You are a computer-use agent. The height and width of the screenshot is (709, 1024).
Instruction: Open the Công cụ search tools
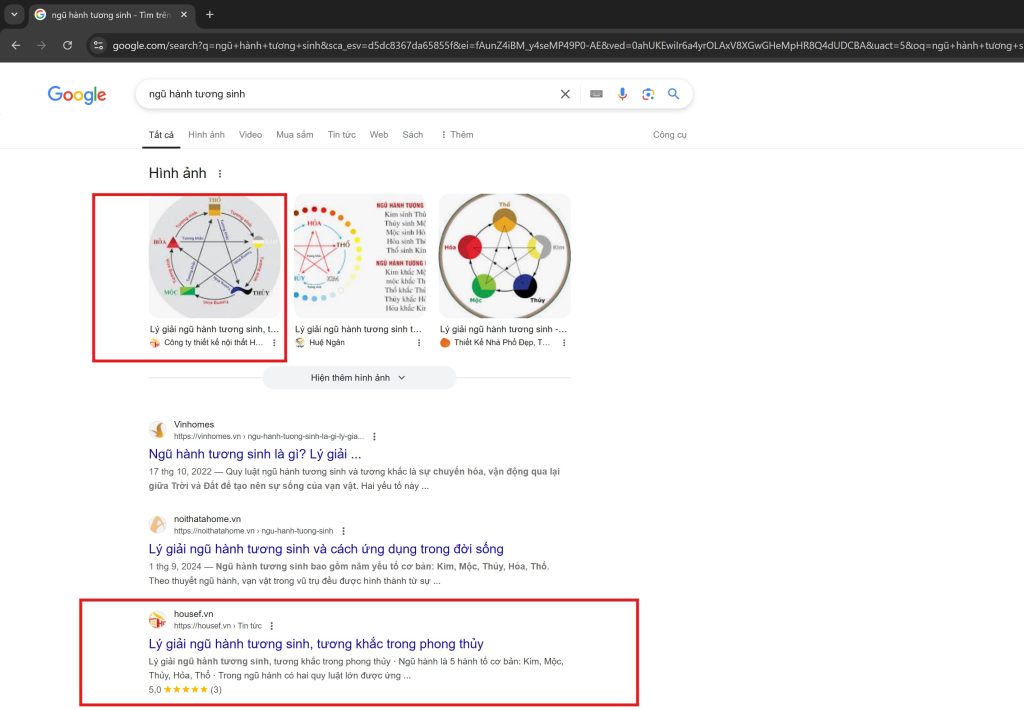pos(669,134)
